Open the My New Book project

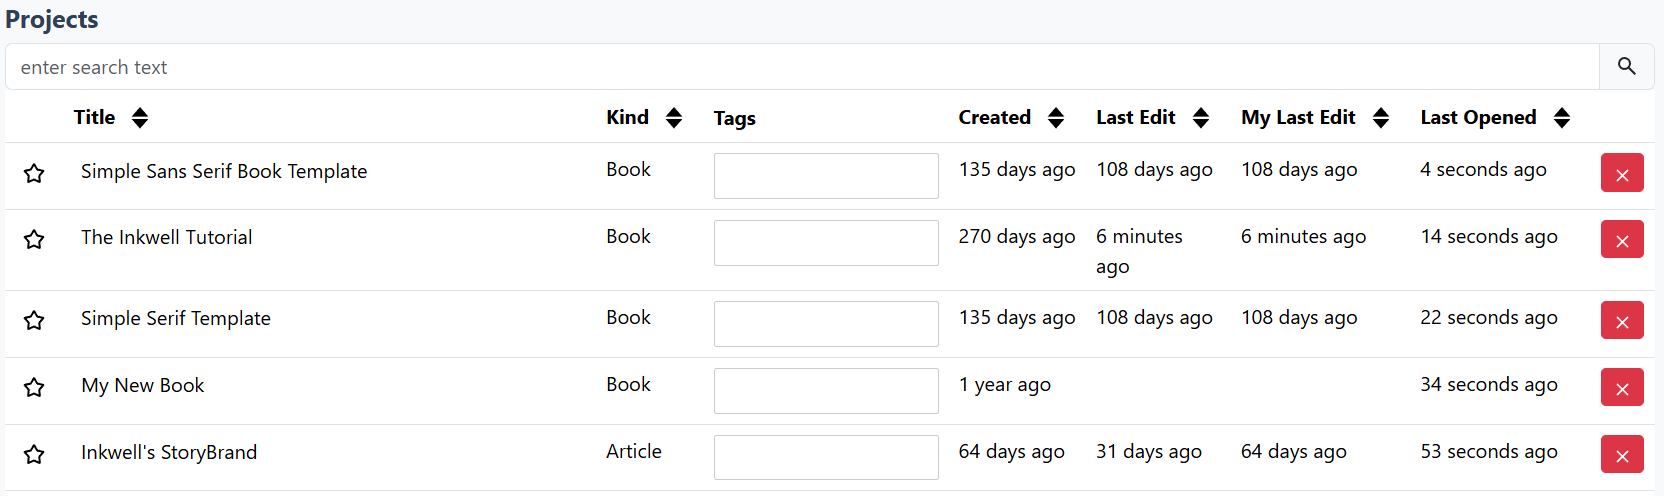pos(142,386)
